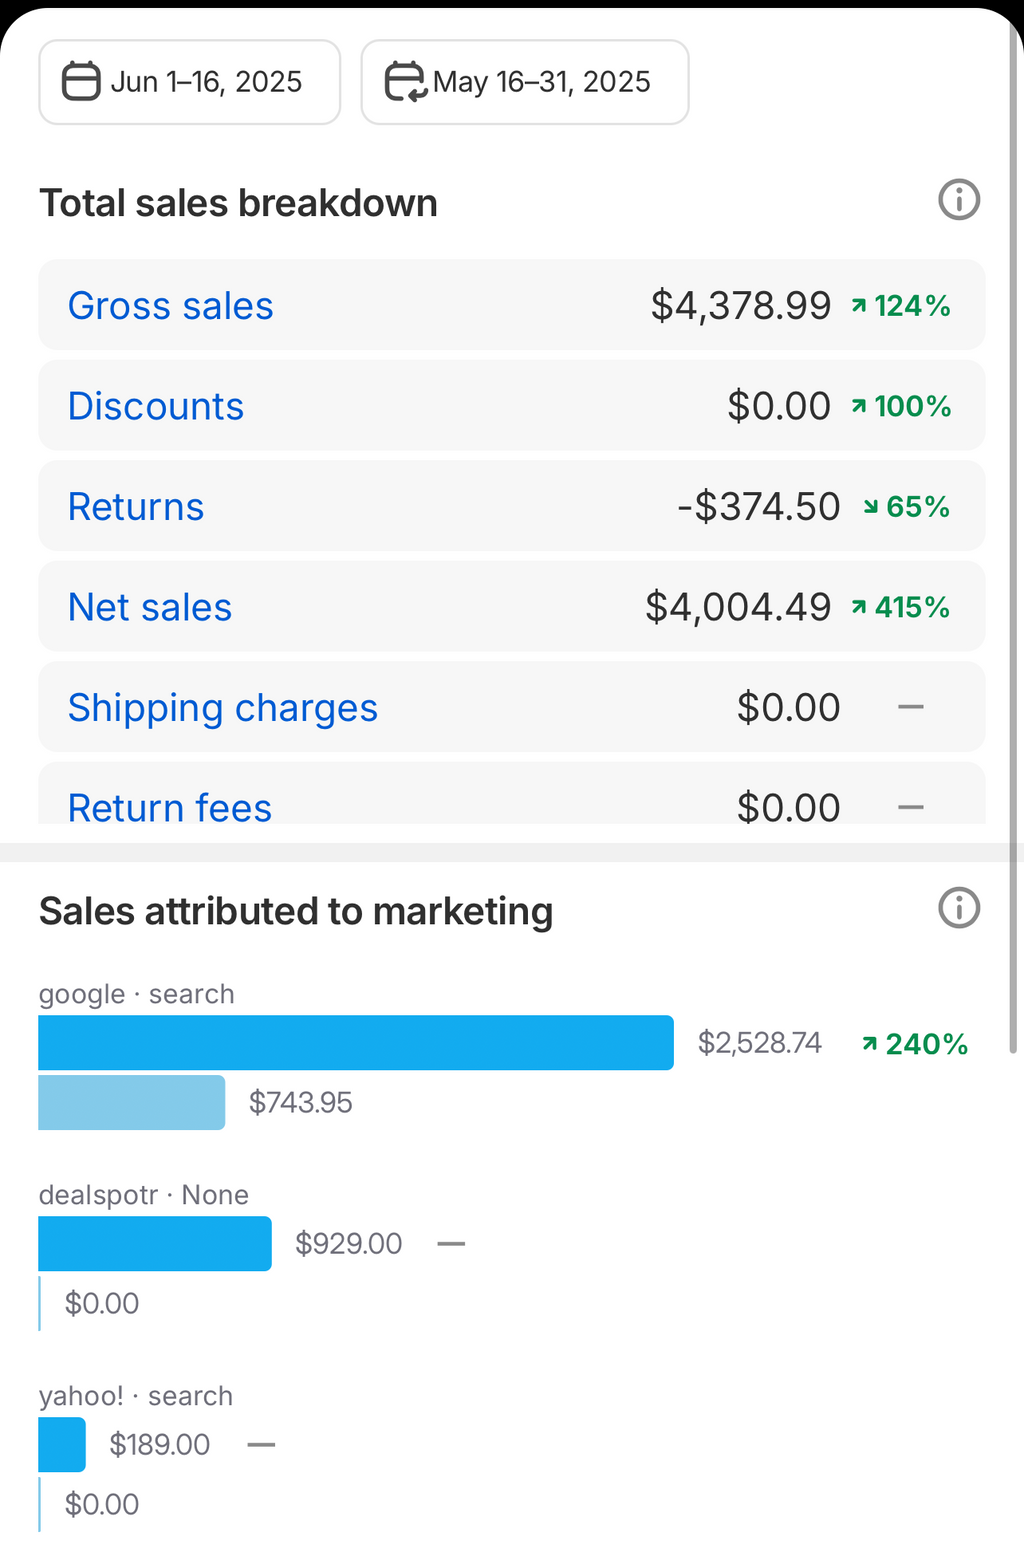The width and height of the screenshot is (1024, 1548).
Task: Open the Shipping charges report
Action: point(222,707)
